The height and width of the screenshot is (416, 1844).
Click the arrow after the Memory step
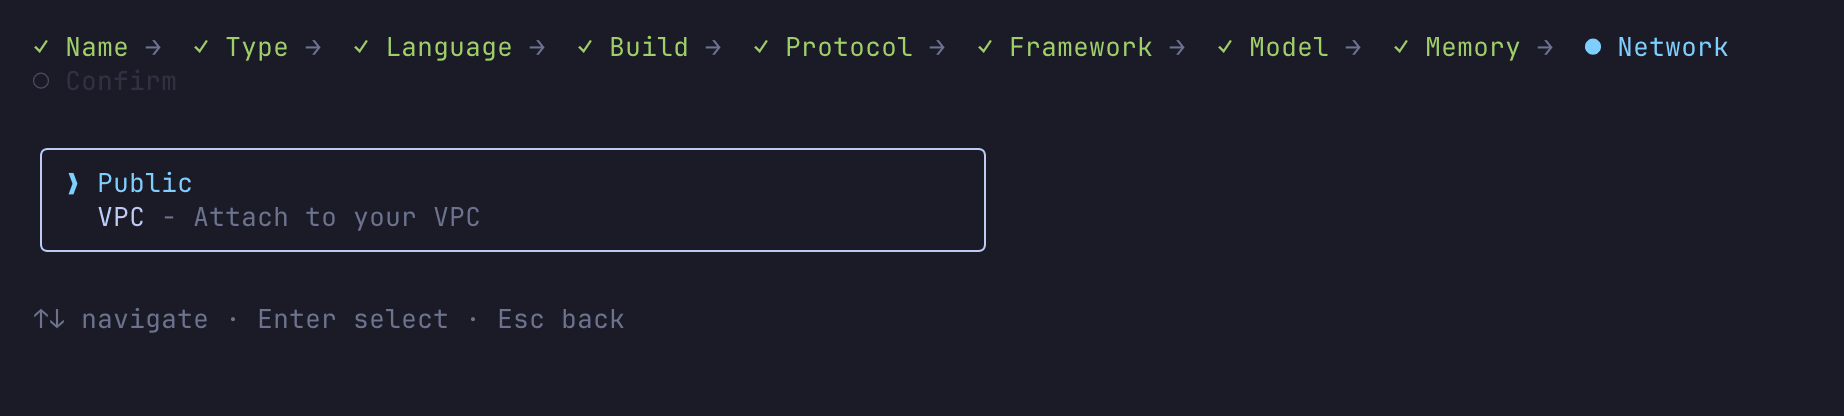tap(1545, 47)
